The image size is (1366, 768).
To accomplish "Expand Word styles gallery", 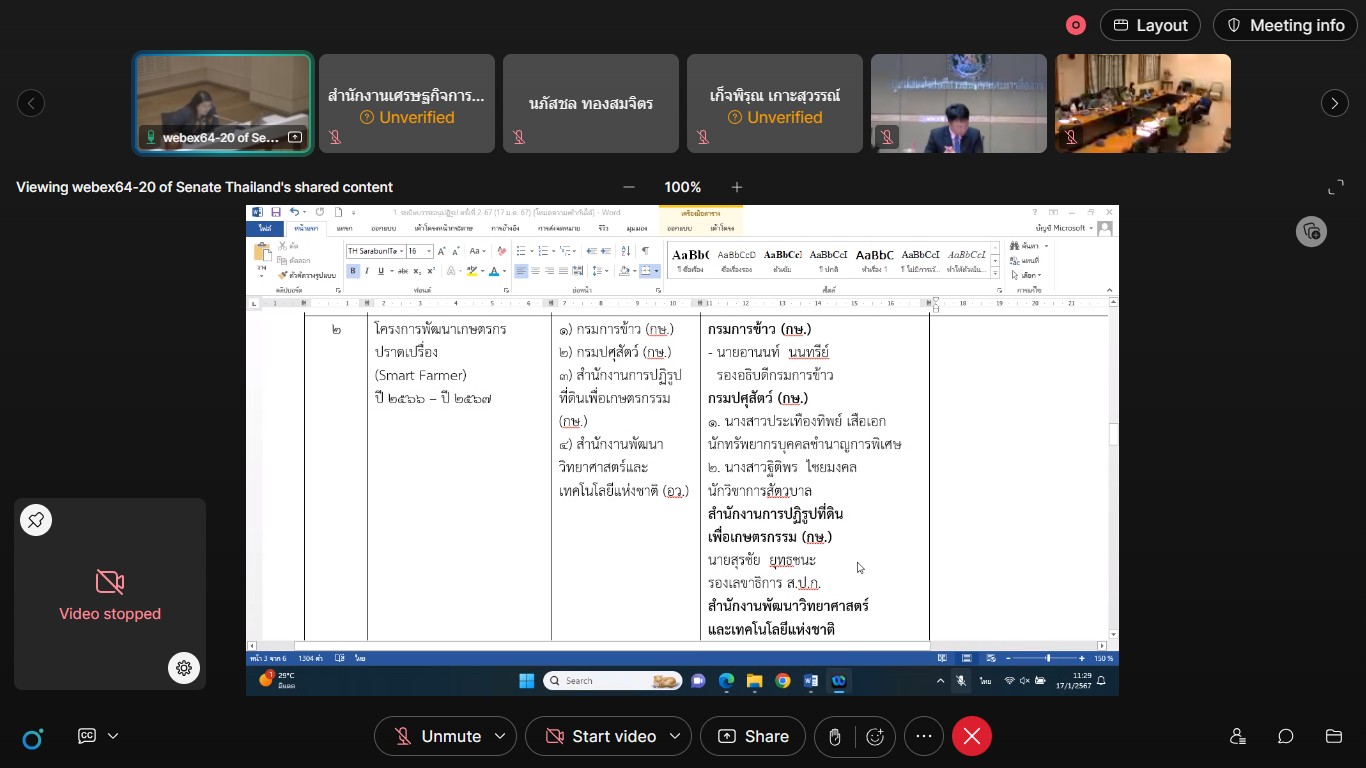I will 995,273.
